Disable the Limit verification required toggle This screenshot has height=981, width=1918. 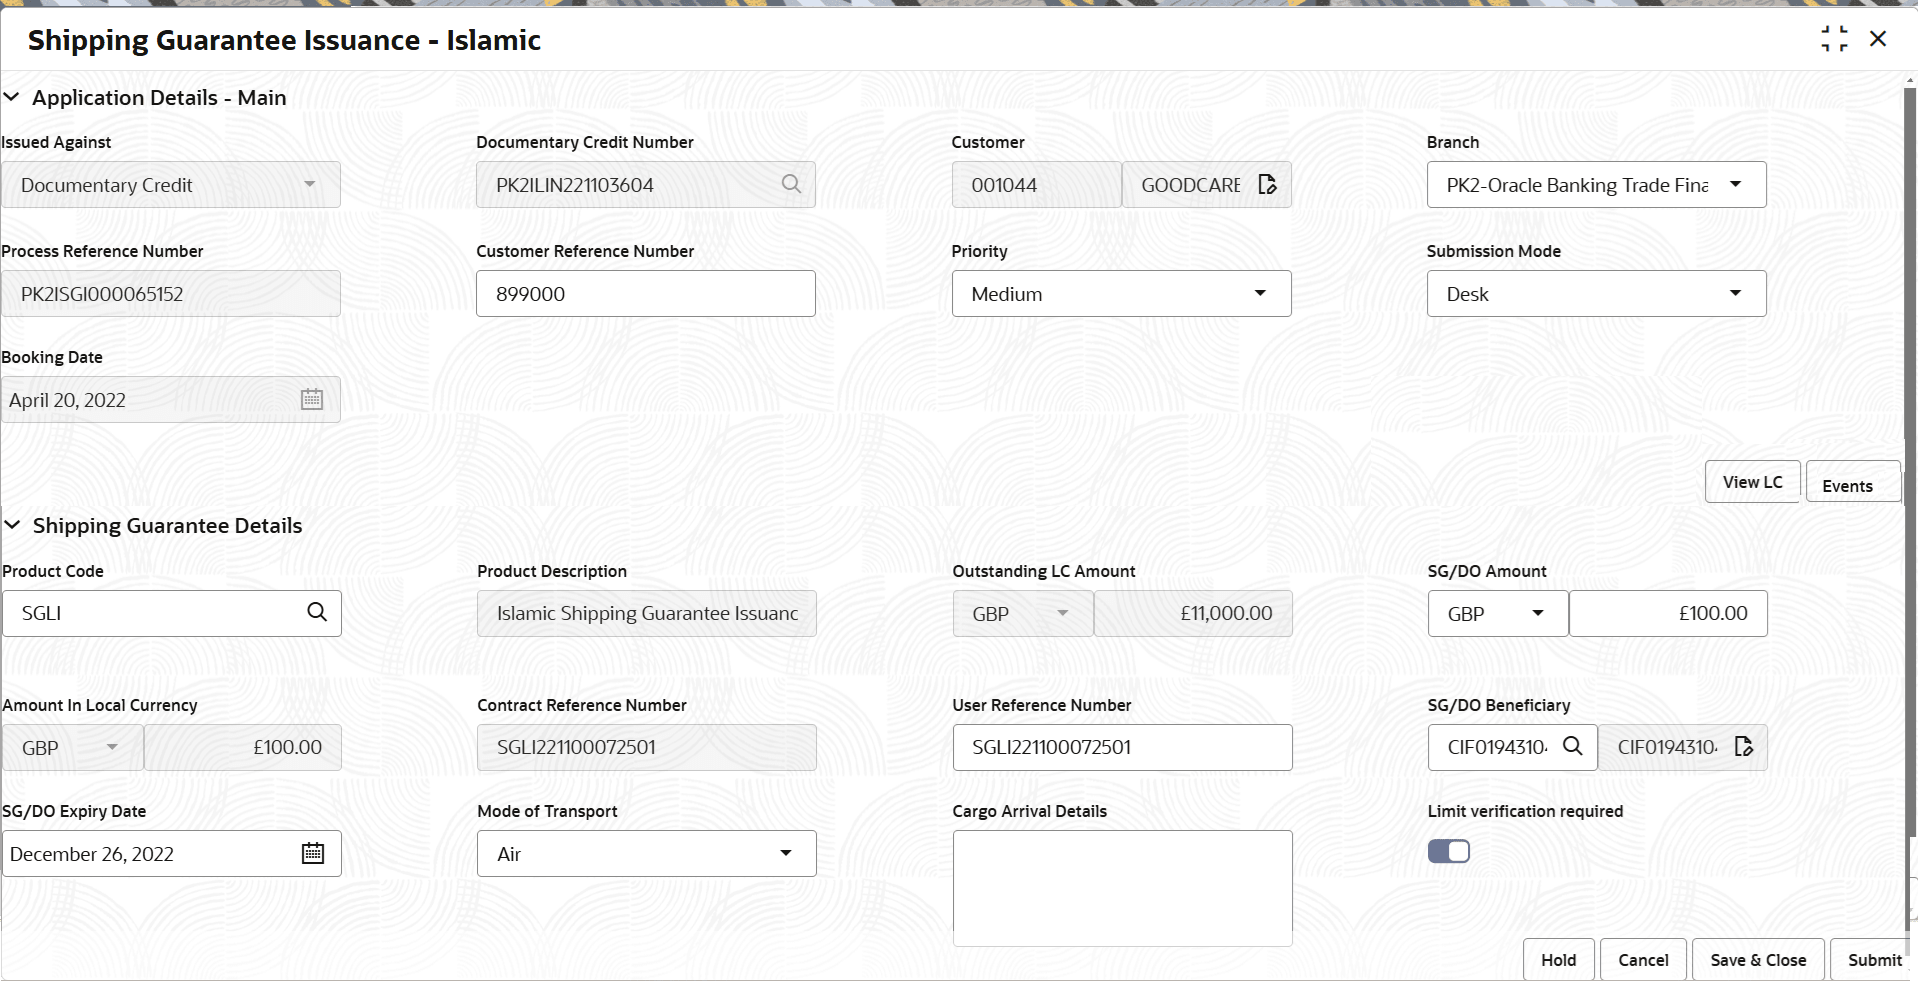(1449, 850)
